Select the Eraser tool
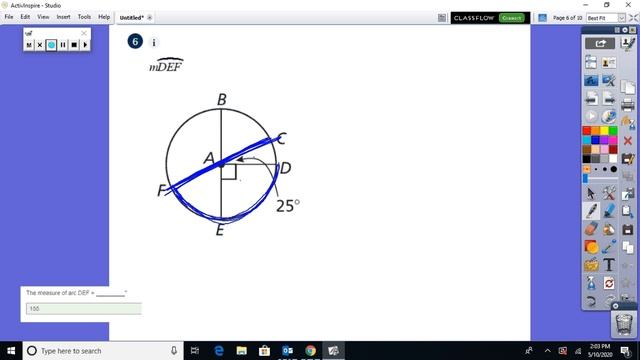Image resolution: width=640 pixels, height=360 pixels. pos(591,229)
